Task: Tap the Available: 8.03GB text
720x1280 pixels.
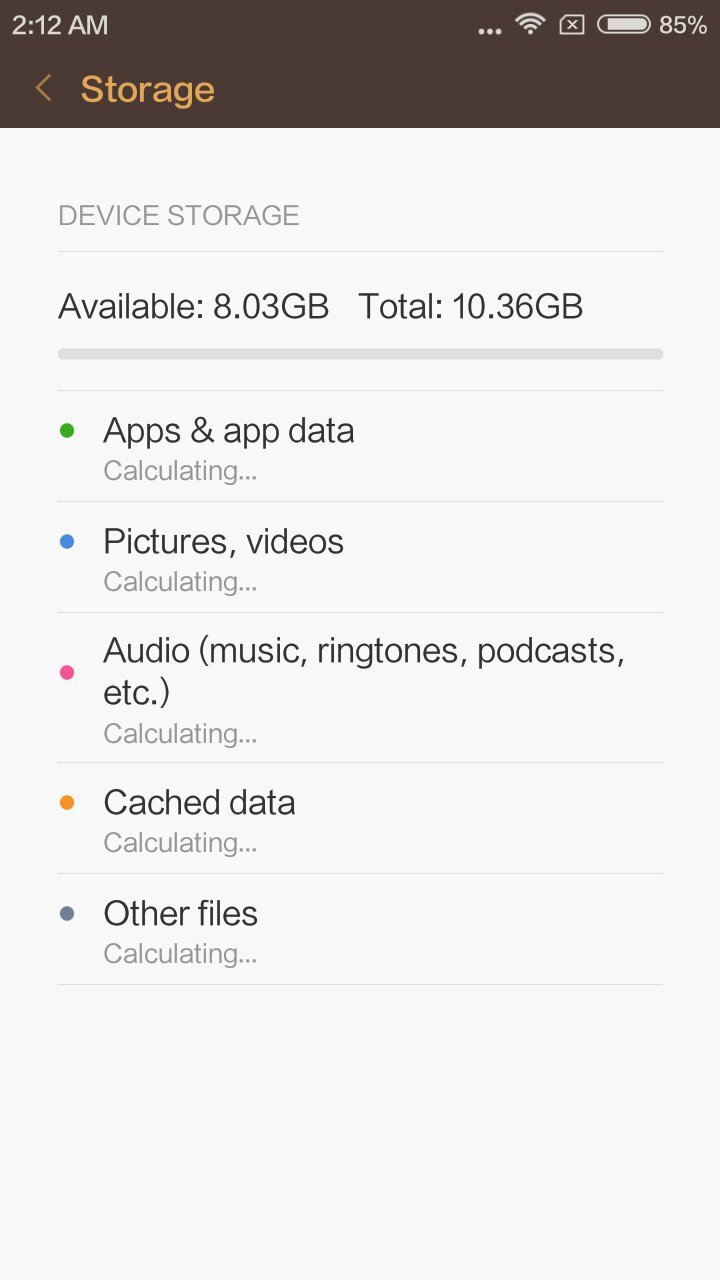Action: [x=194, y=306]
